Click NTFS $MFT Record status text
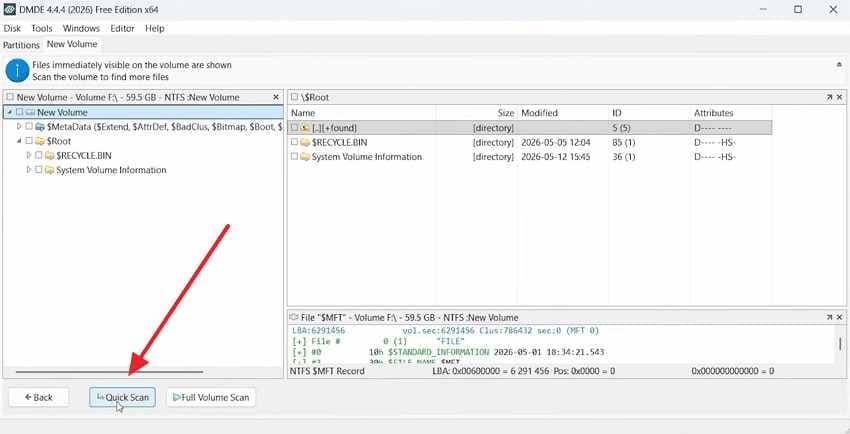The width and height of the screenshot is (850, 434). tap(327, 371)
